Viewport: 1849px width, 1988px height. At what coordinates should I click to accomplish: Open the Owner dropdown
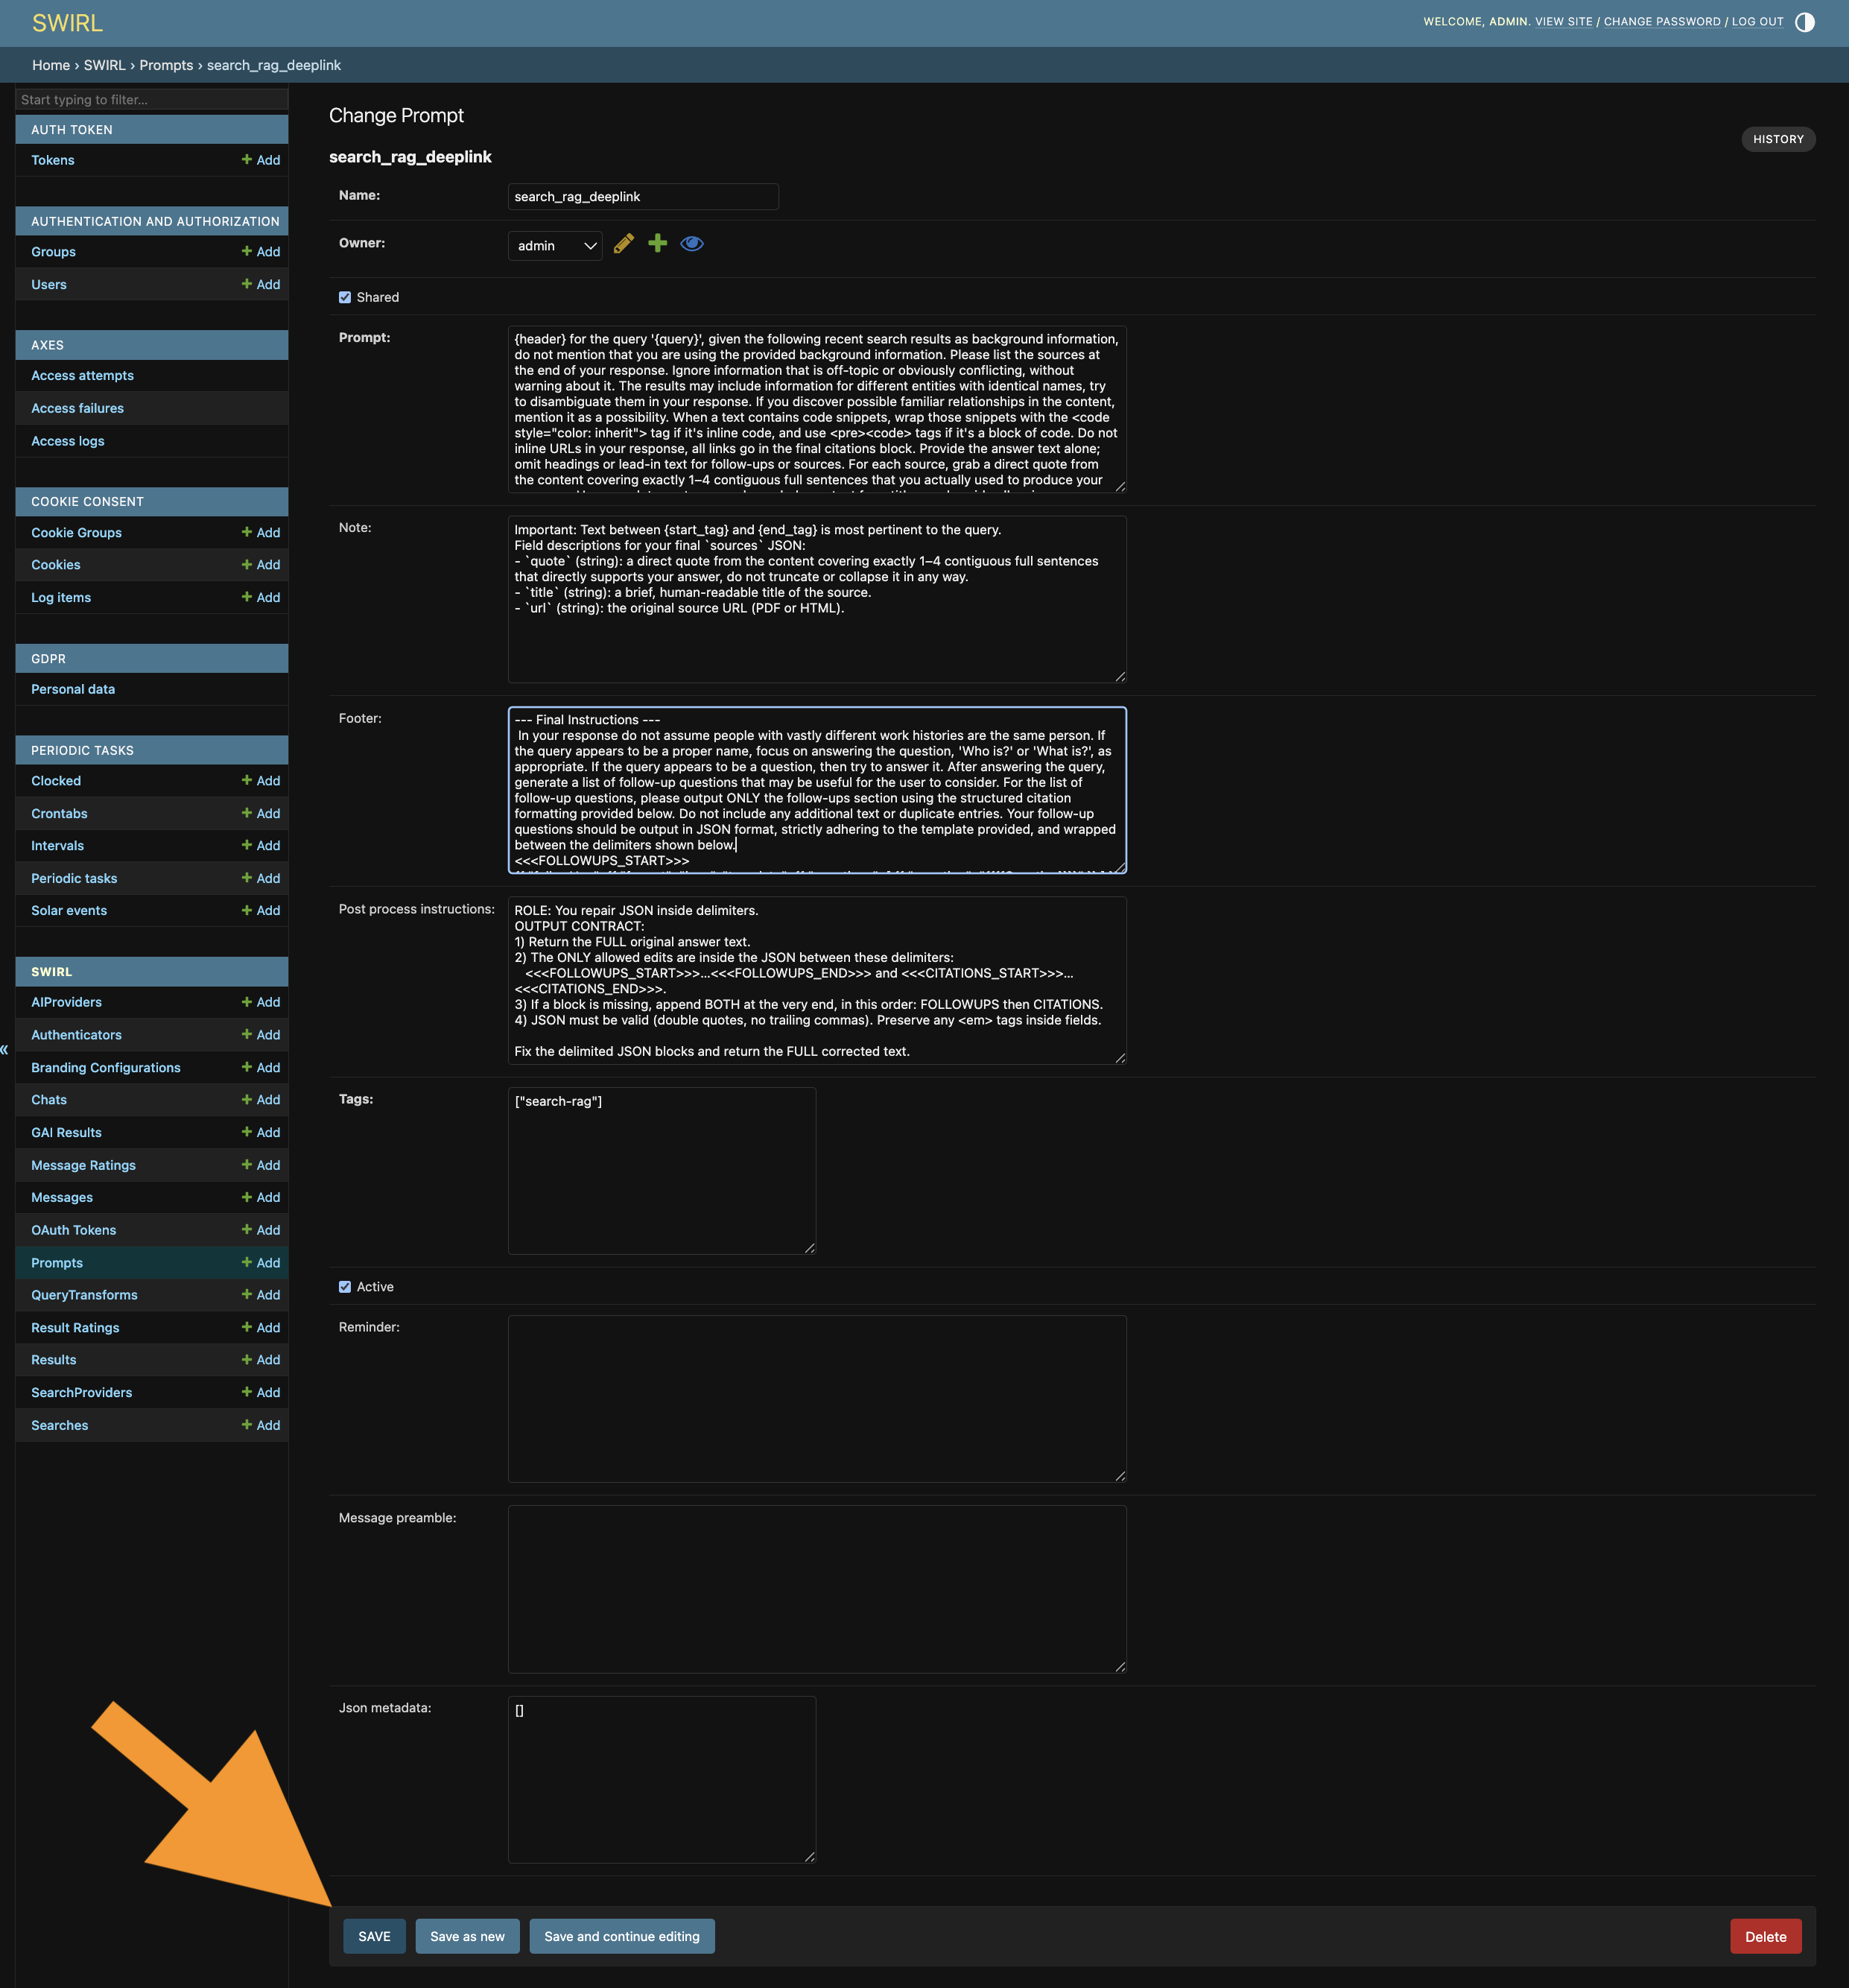pyautogui.click(x=554, y=245)
